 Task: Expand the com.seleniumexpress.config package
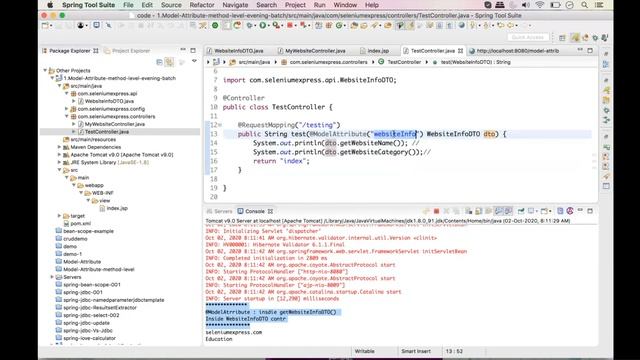(67, 109)
